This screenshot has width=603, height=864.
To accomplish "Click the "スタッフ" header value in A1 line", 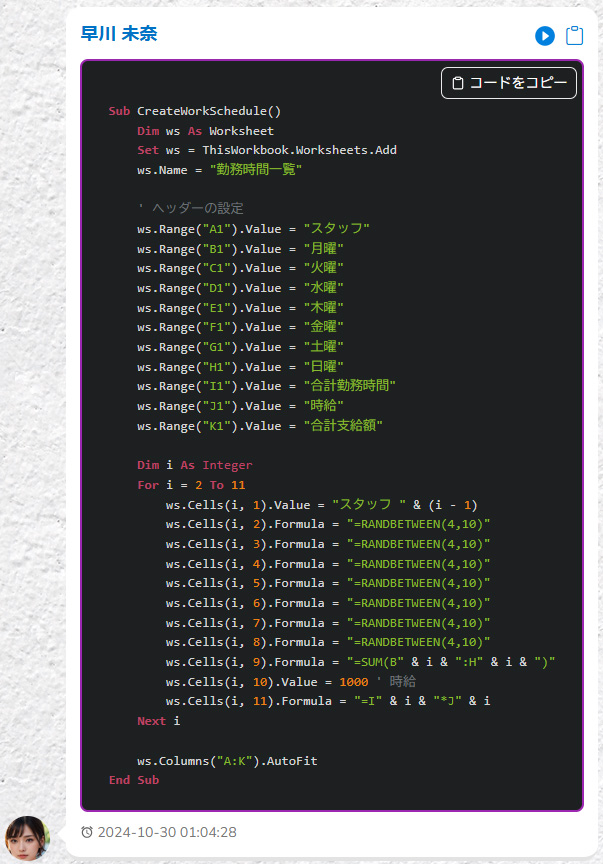I will pos(336,229).
